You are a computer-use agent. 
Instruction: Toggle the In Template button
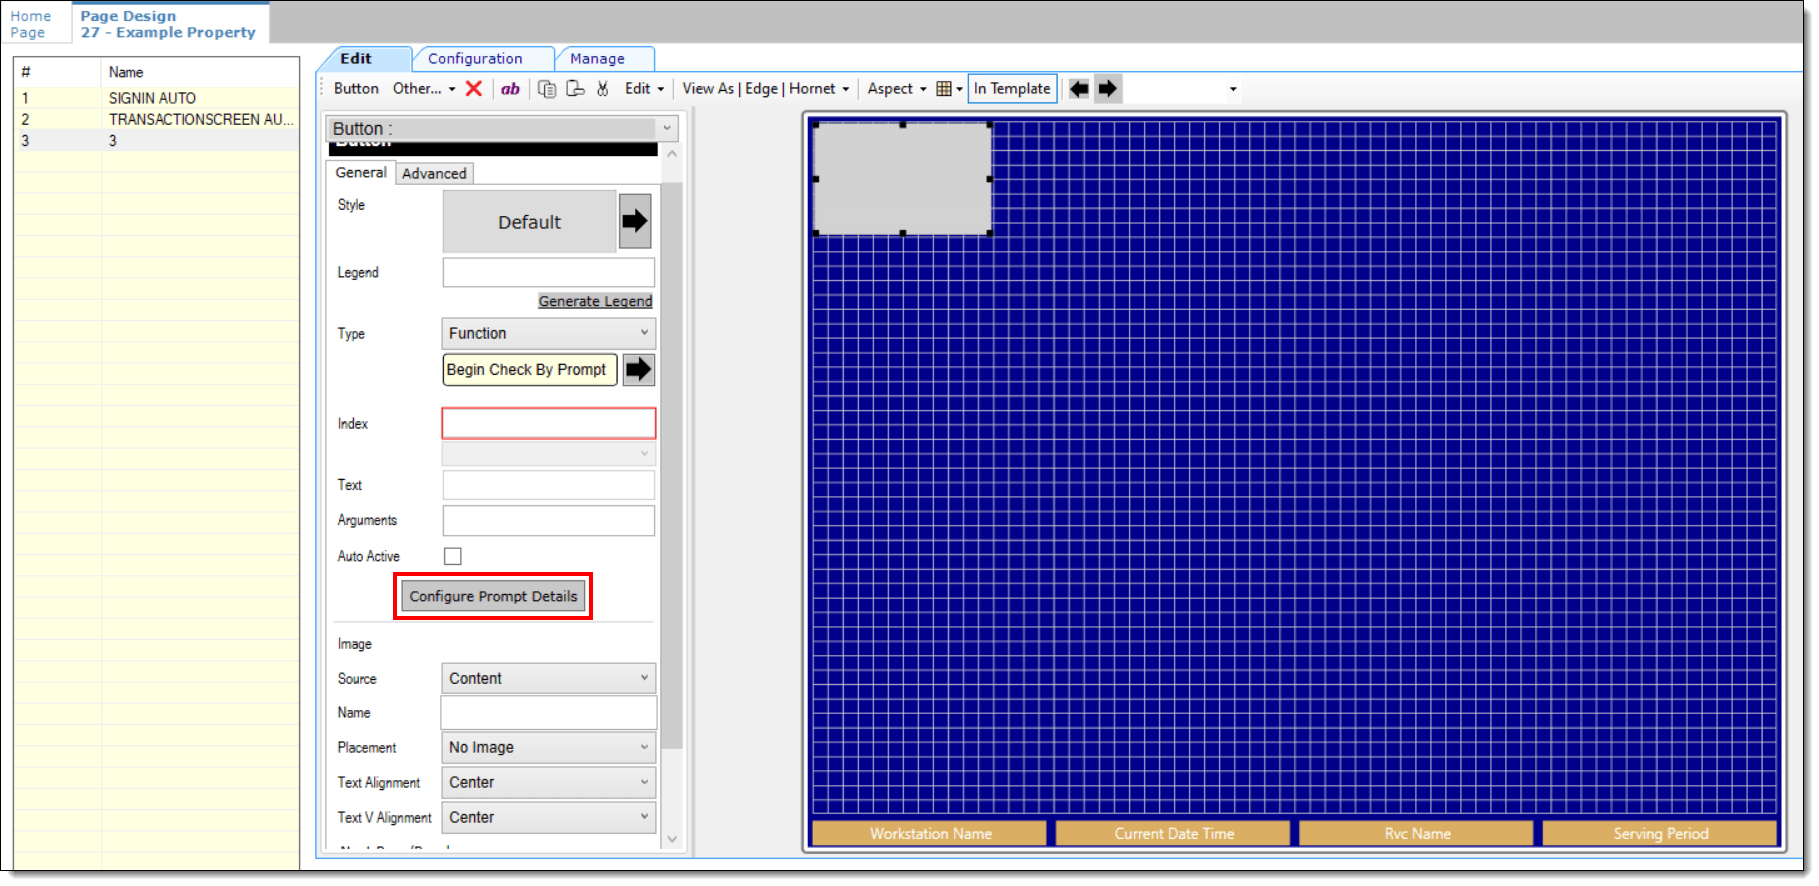click(x=1012, y=89)
